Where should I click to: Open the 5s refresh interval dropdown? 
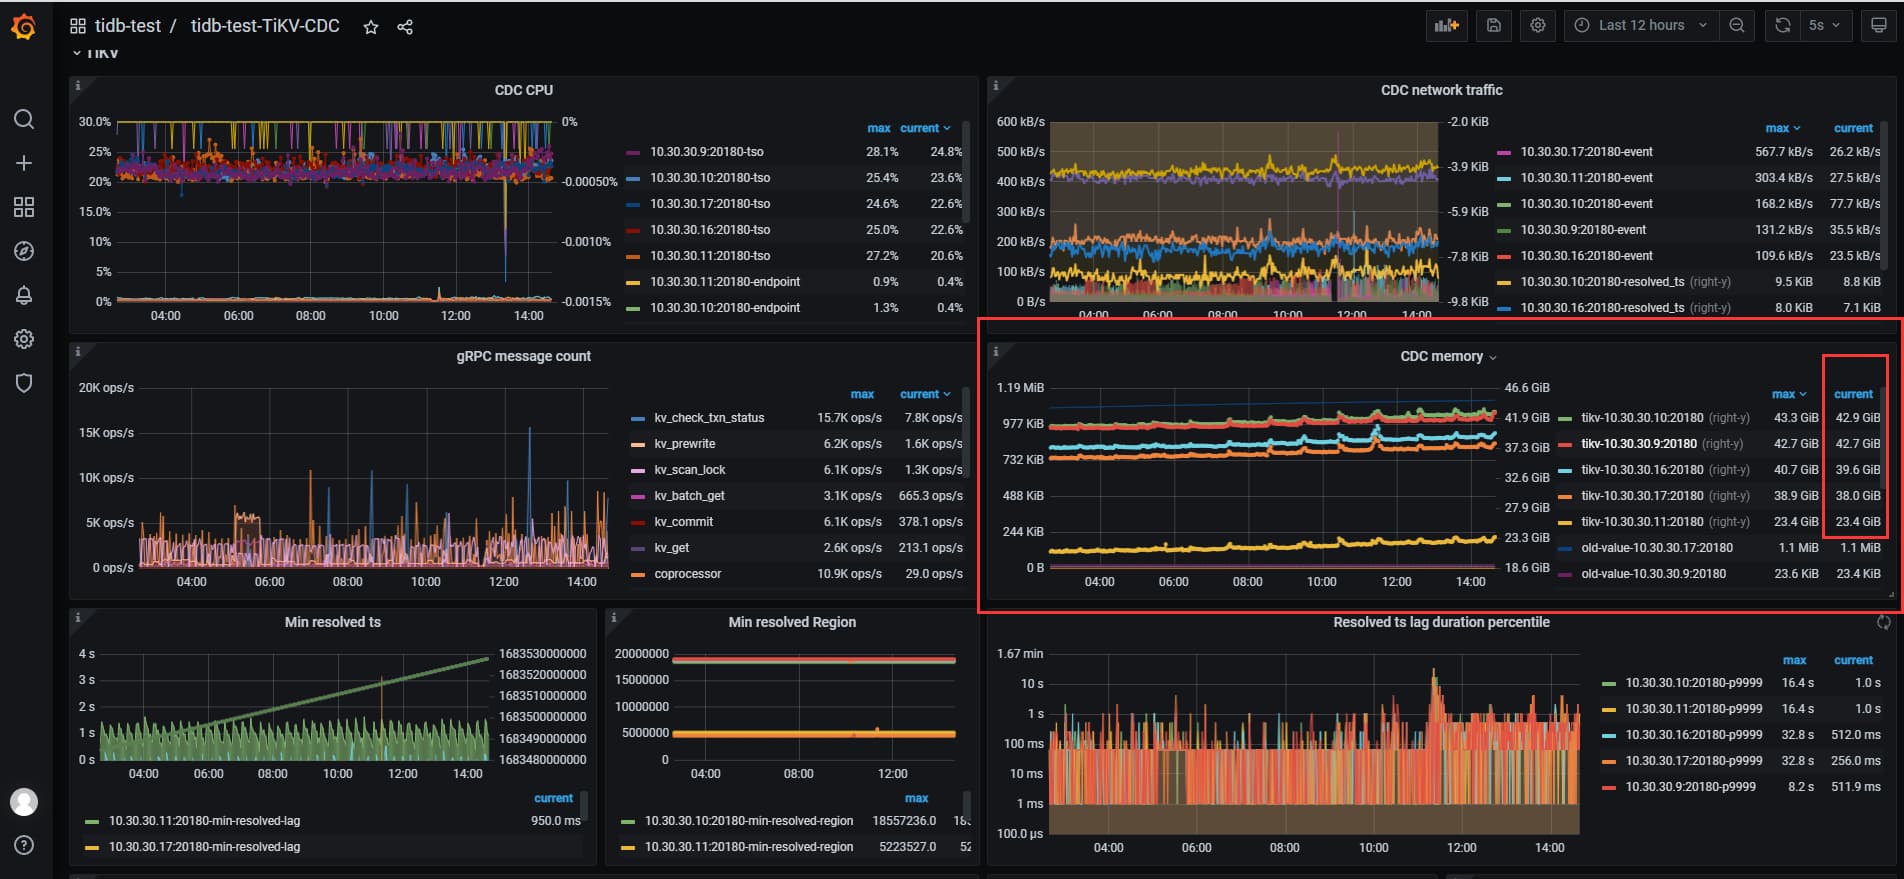click(x=1824, y=26)
